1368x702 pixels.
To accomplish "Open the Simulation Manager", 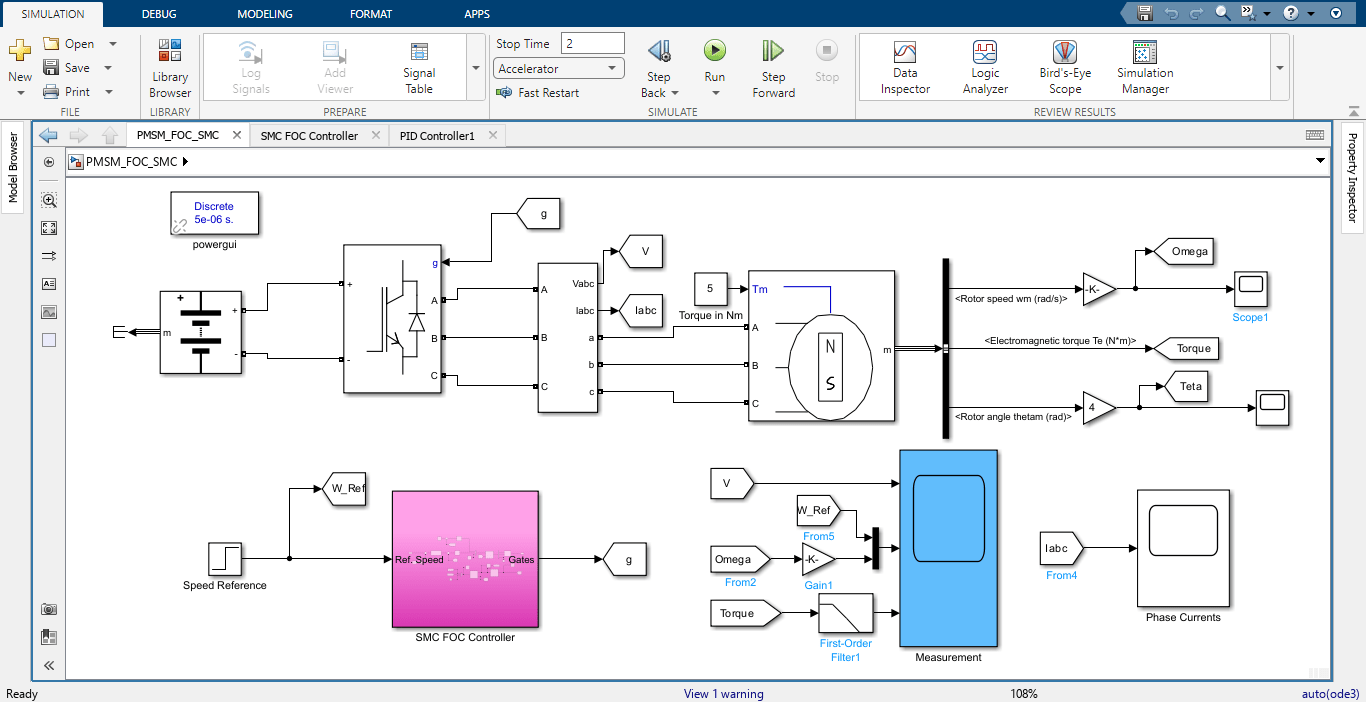I will (x=1144, y=67).
